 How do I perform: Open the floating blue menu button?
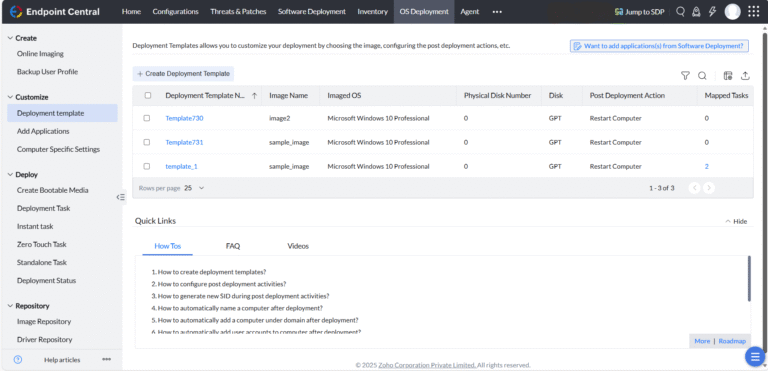pos(755,356)
